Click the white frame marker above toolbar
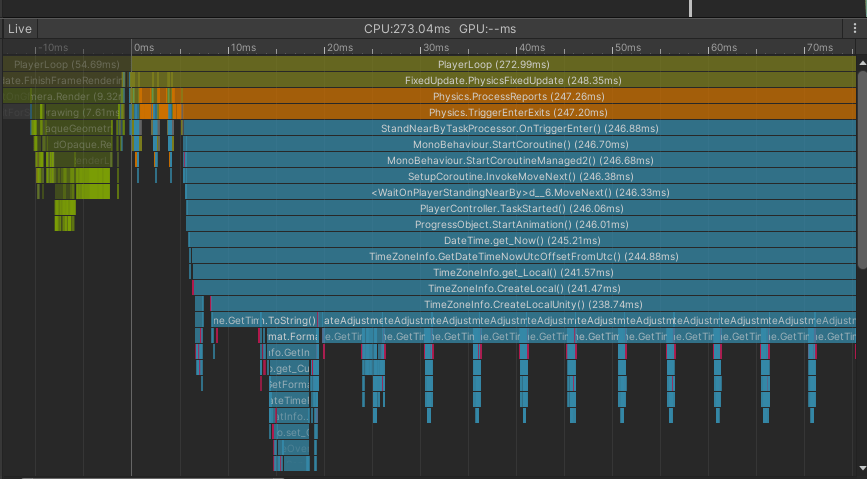This screenshot has width=867, height=479. coord(690,8)
